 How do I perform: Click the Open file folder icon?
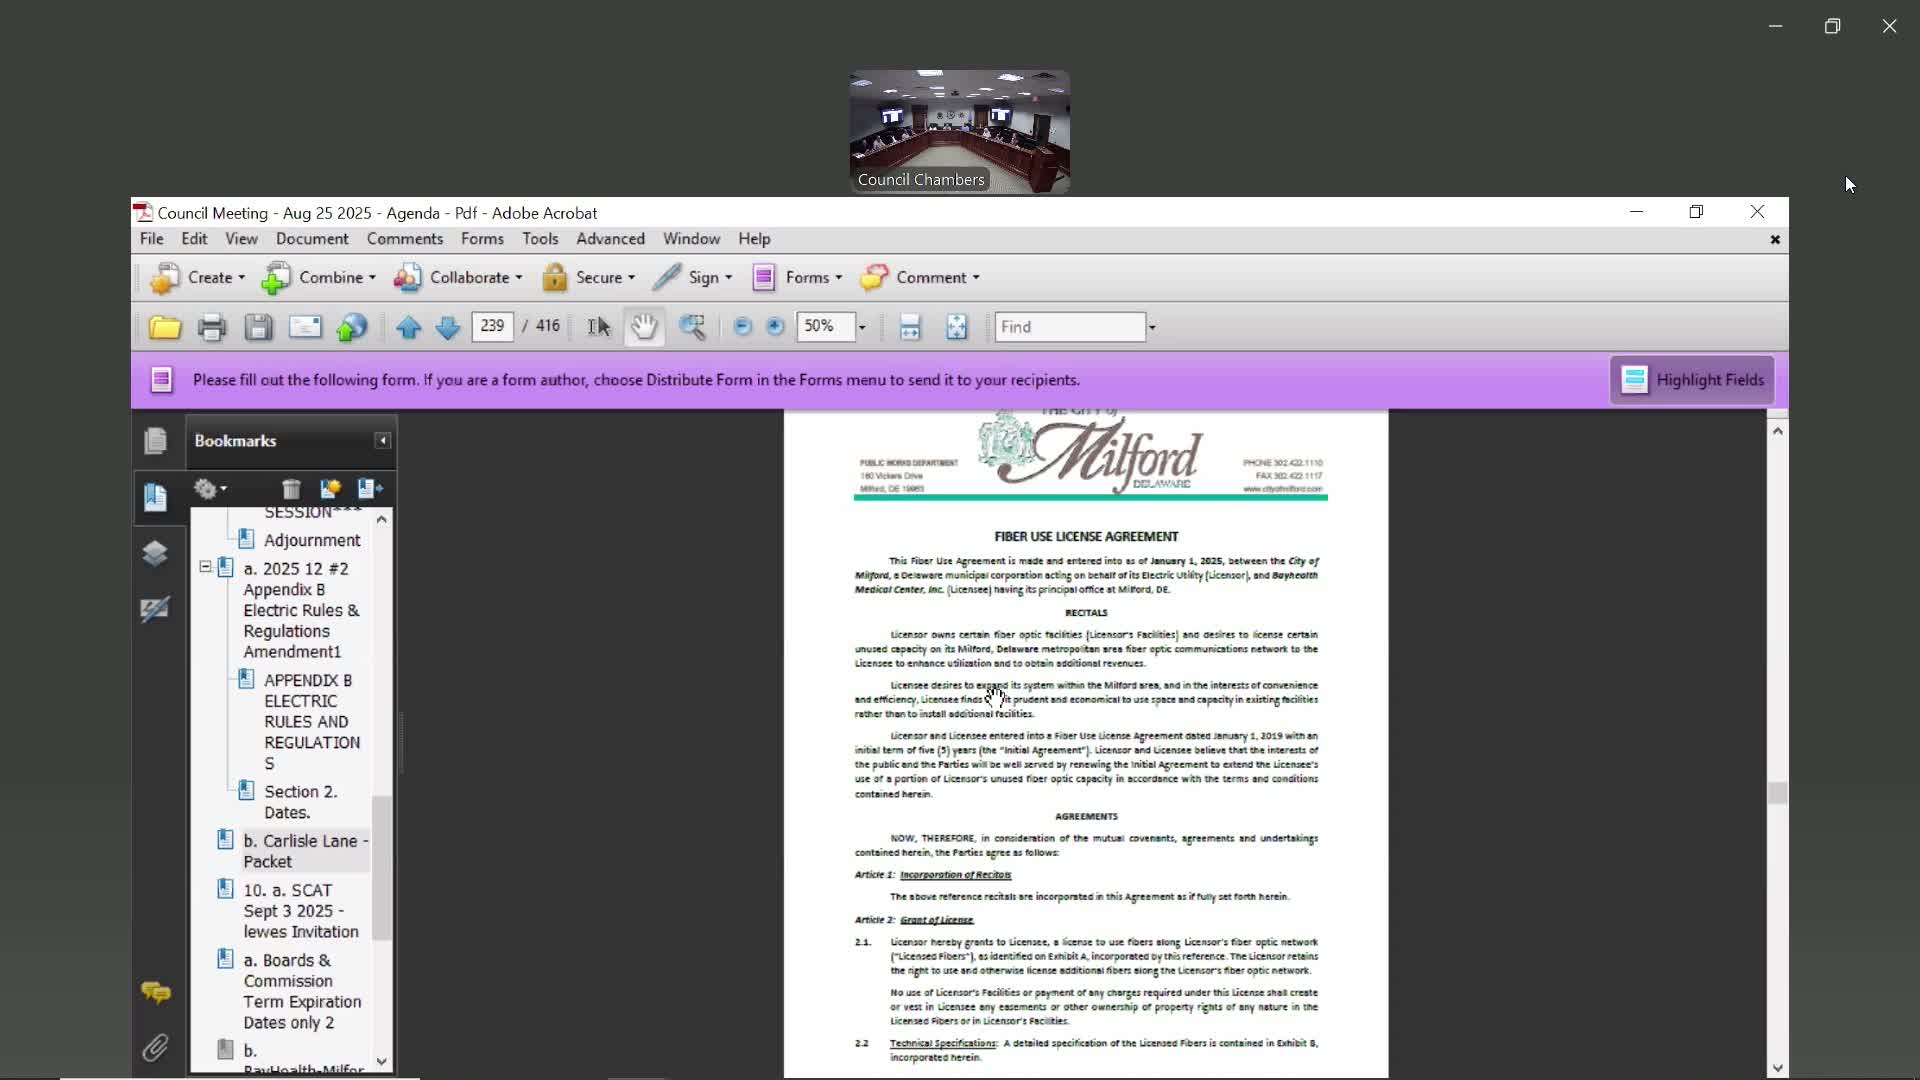[165, 327]
